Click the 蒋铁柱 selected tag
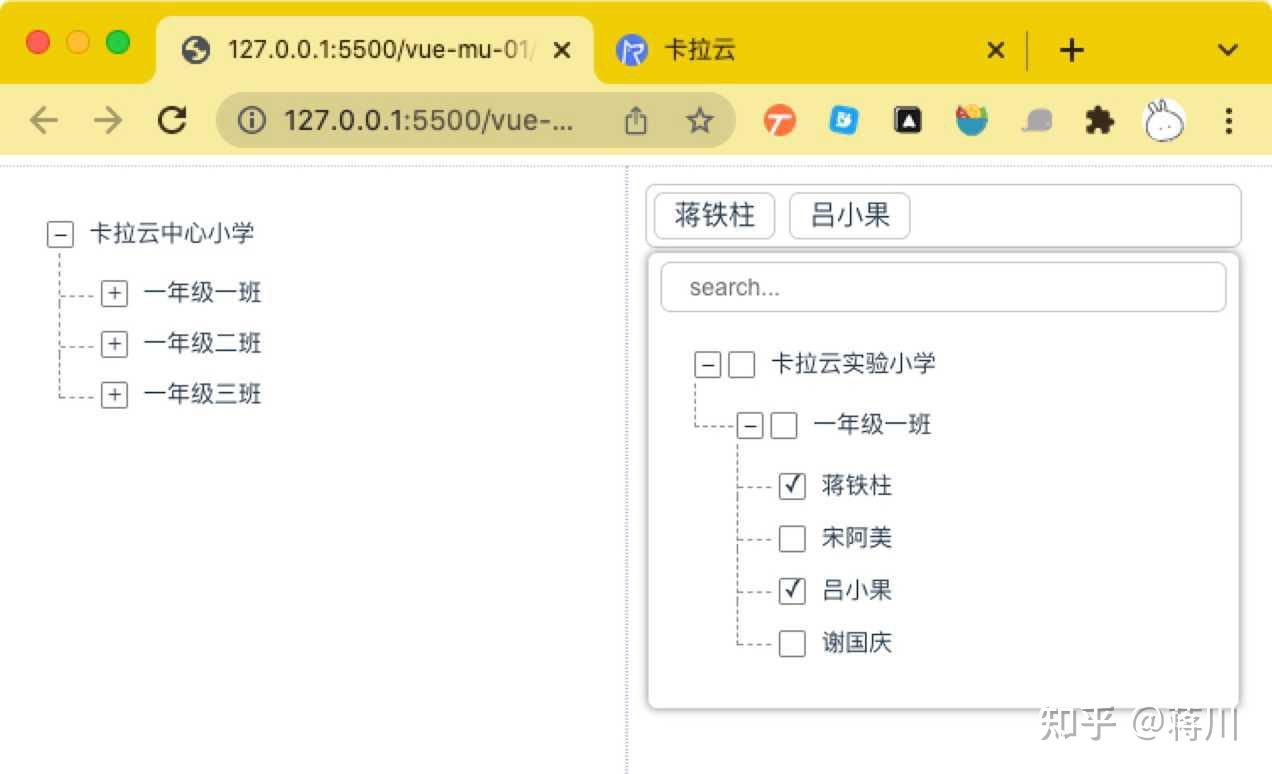 [x=712, y=215]
